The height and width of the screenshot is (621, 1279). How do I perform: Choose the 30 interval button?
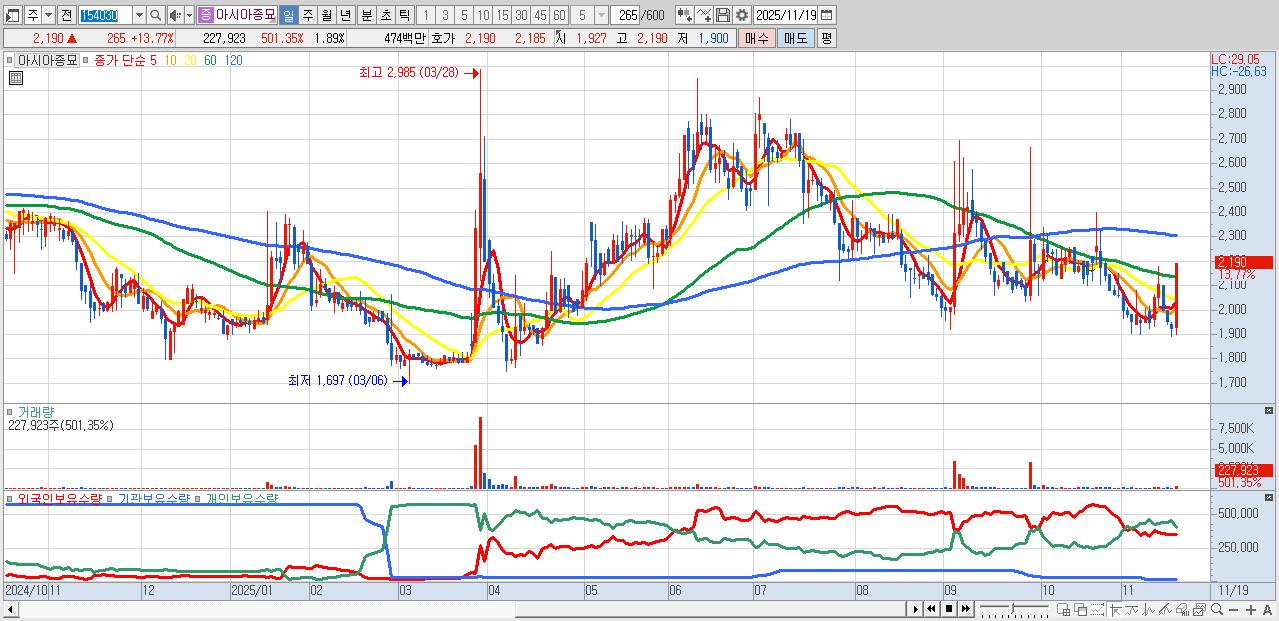(x=521, y=16)
